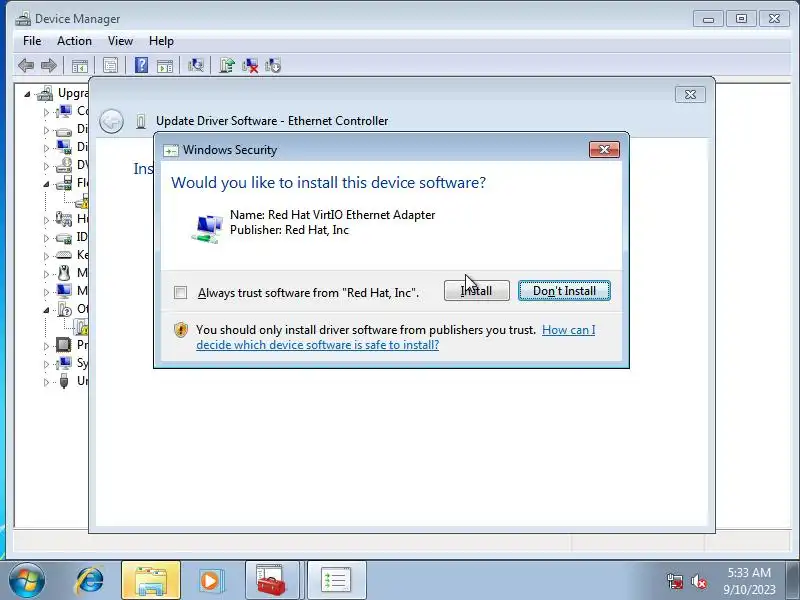Expand the Human Interface Devices category arrow
Image resolution: width=800 pixels, height=600 pixels.
tap(46, 220)
